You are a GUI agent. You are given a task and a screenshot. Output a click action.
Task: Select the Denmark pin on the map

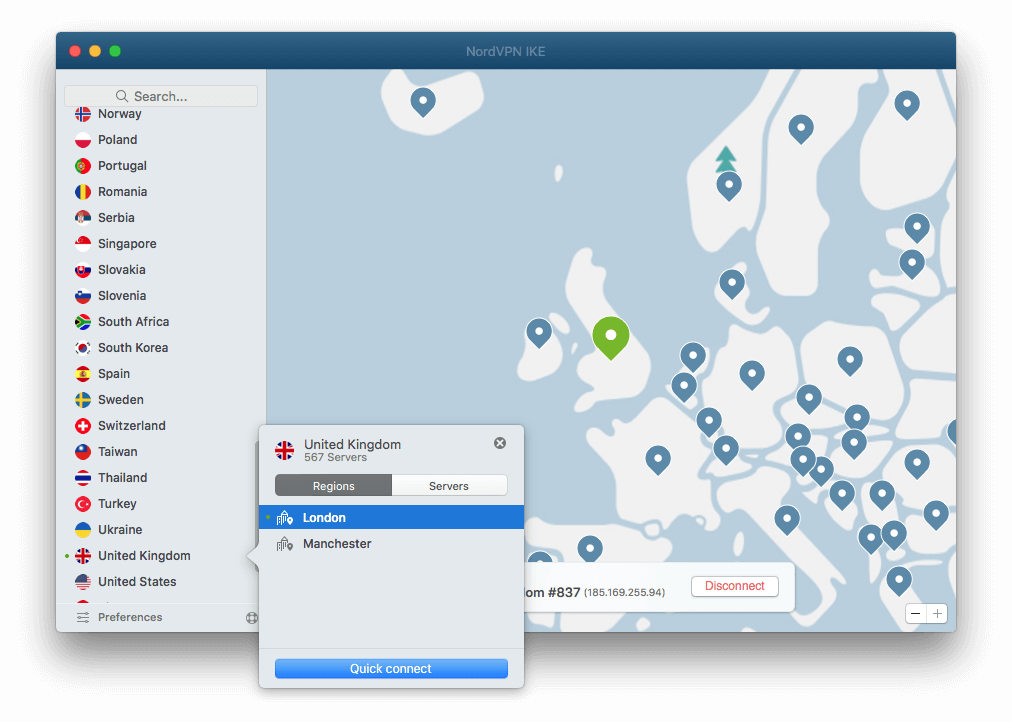coord(732,284)
